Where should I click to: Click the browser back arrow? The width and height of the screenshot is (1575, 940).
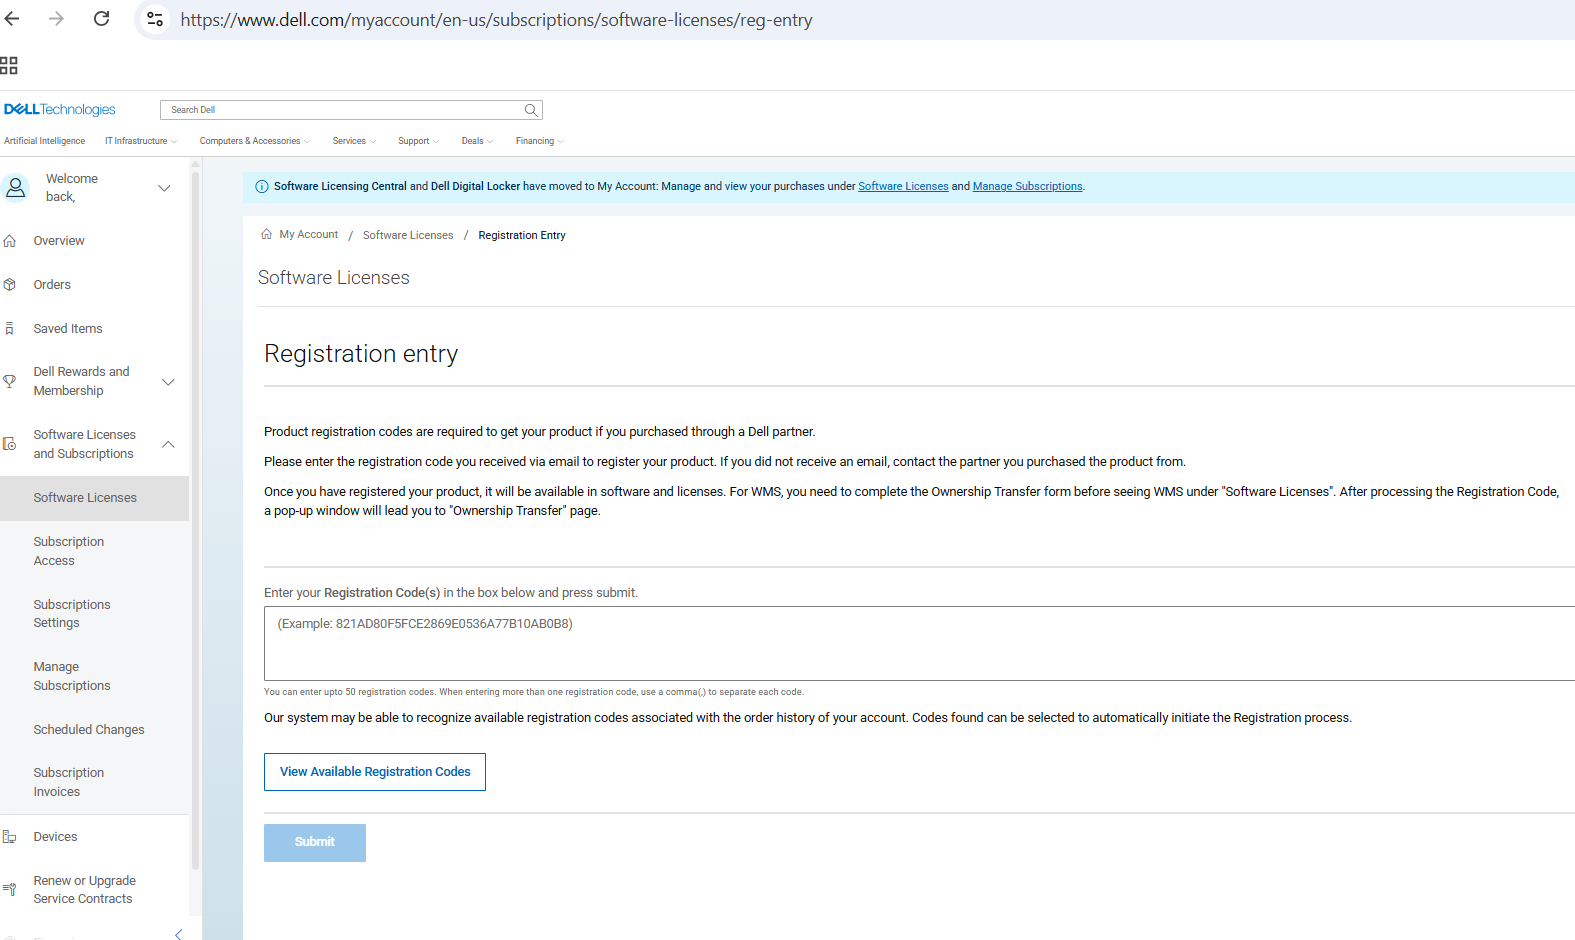(12, 19)
